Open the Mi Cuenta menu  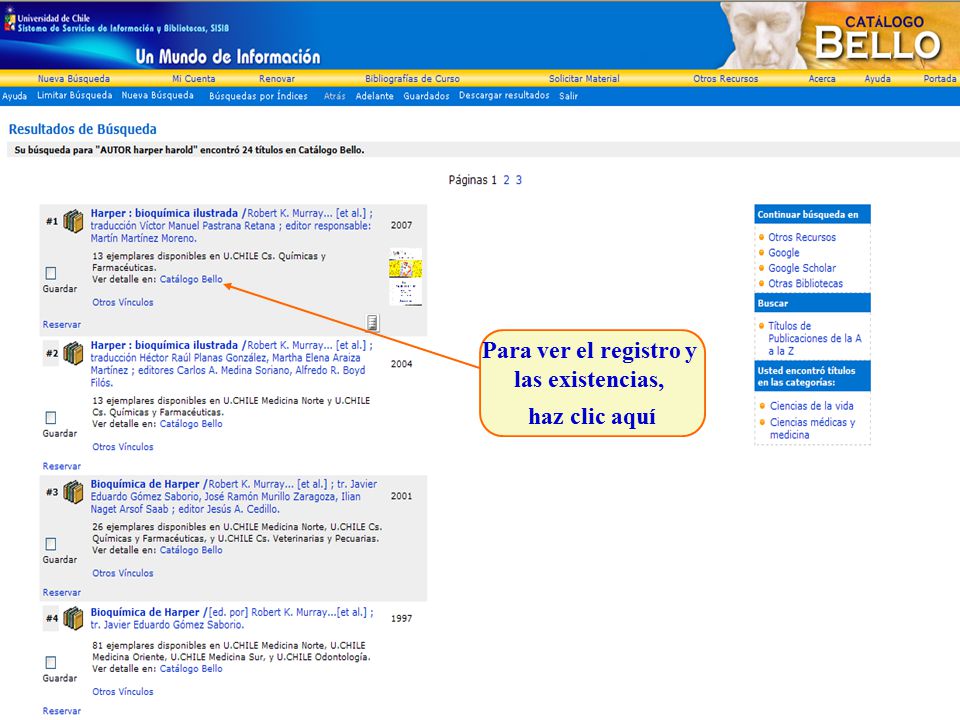click(193, 78)
